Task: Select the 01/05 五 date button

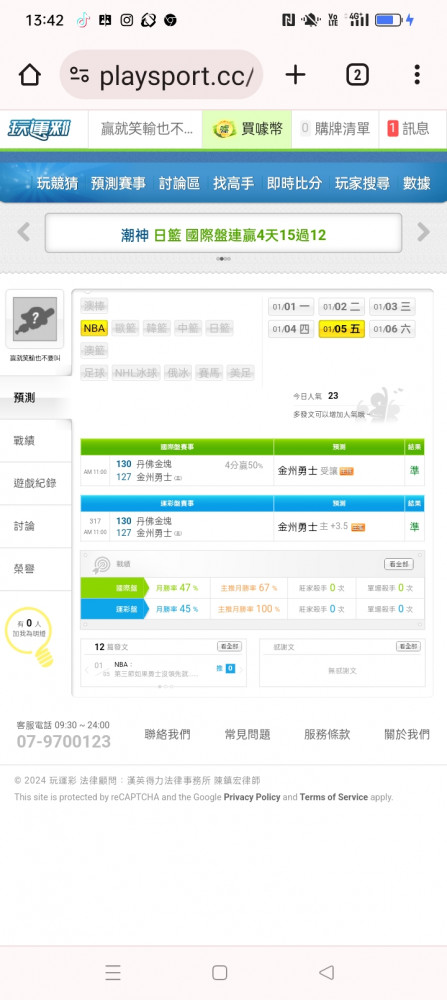Action: coord(342,329)
